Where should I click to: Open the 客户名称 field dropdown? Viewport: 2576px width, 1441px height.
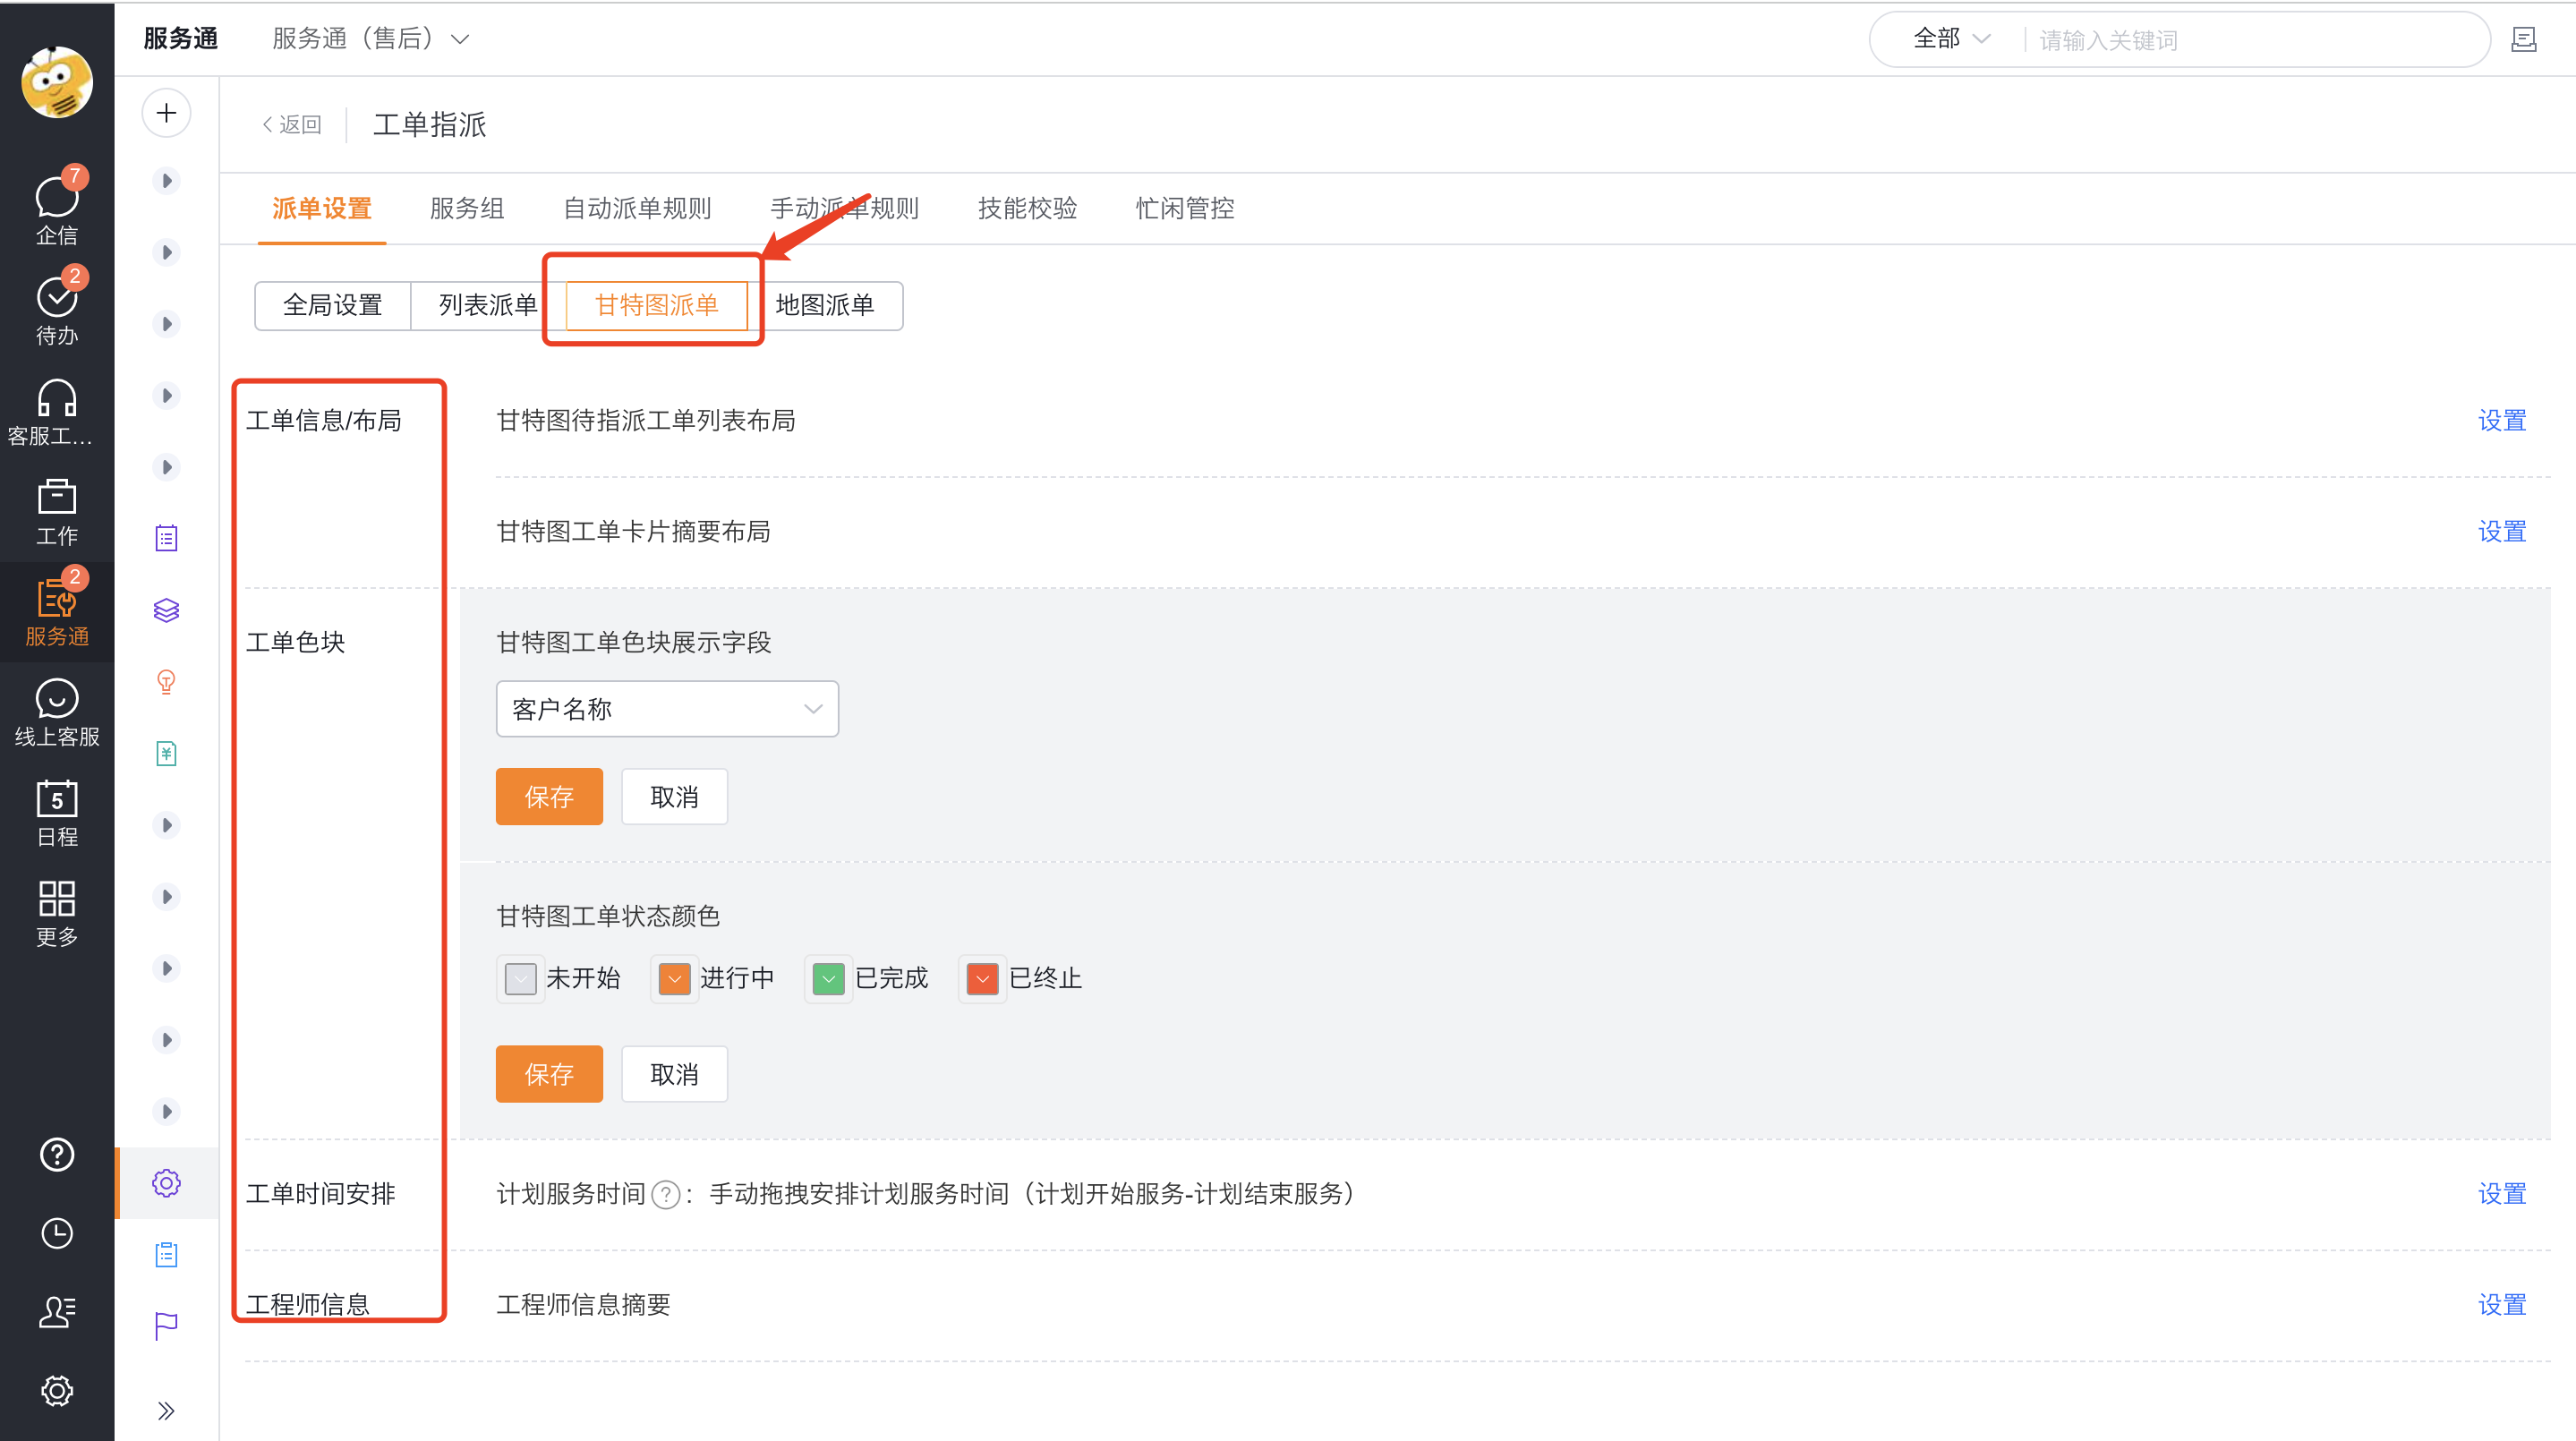667,708
